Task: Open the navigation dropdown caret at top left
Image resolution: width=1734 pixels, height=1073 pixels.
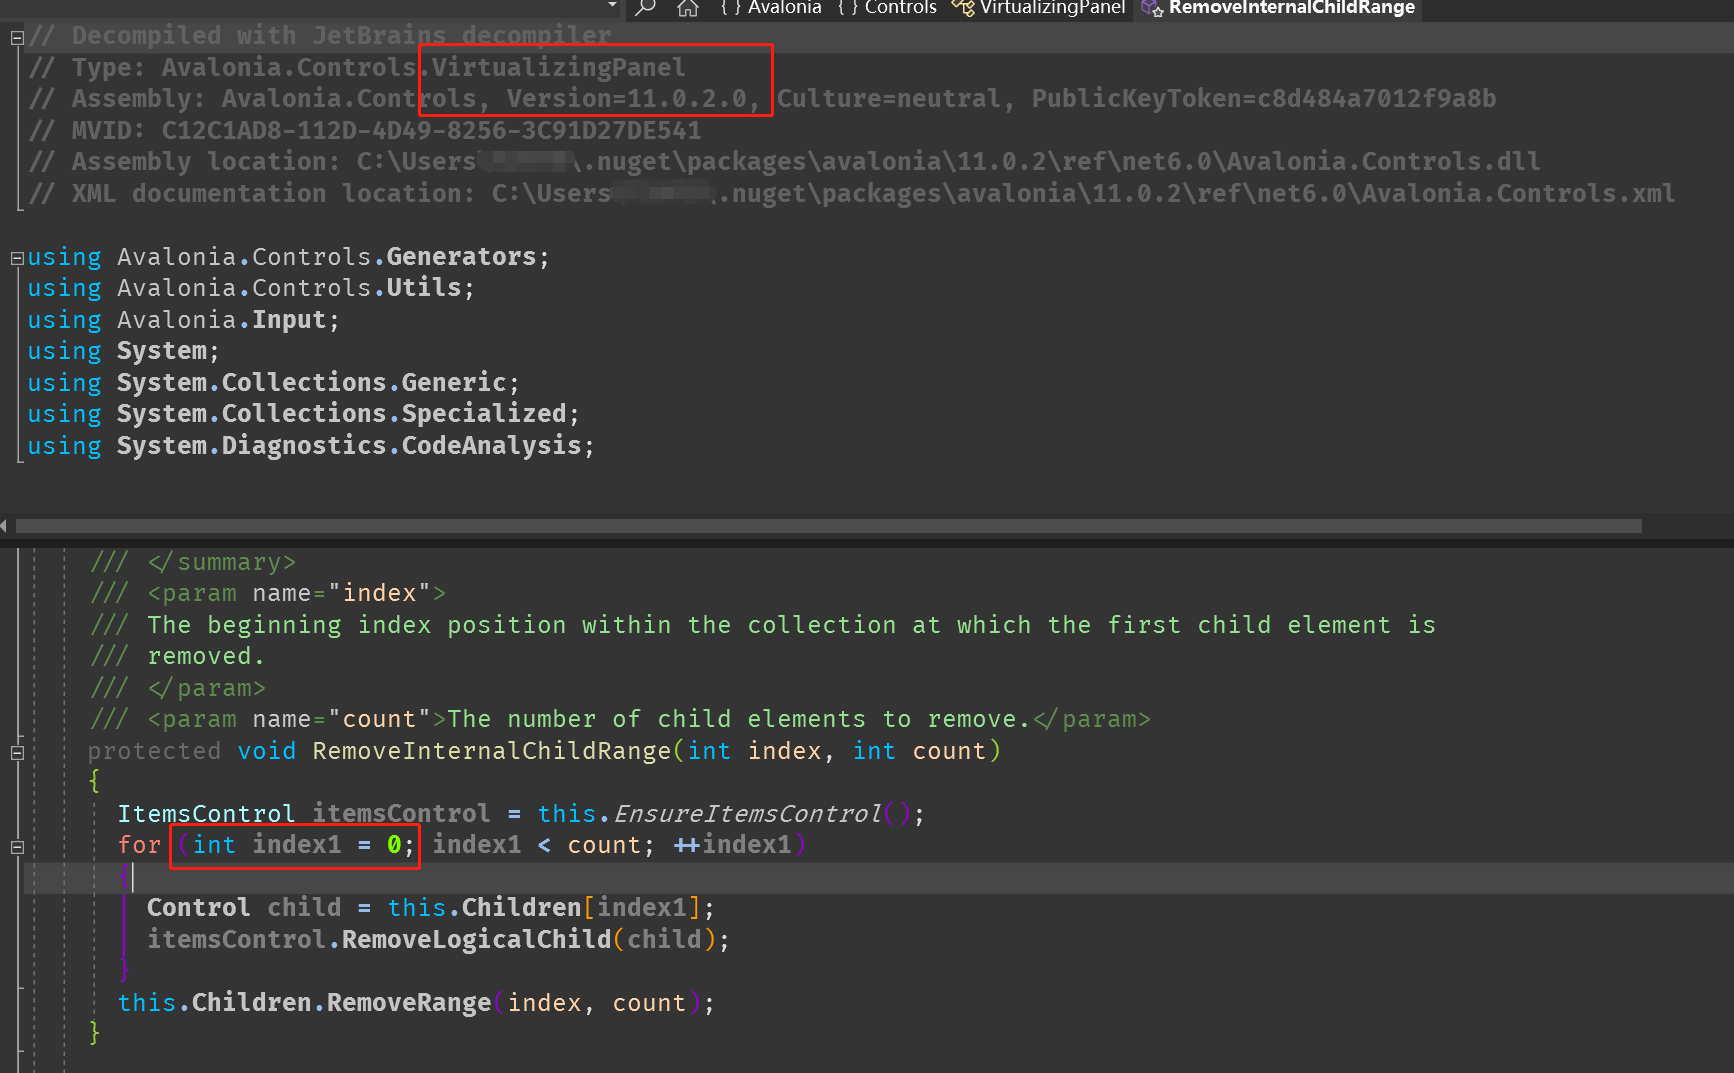Action: click(x=614, y=5)
